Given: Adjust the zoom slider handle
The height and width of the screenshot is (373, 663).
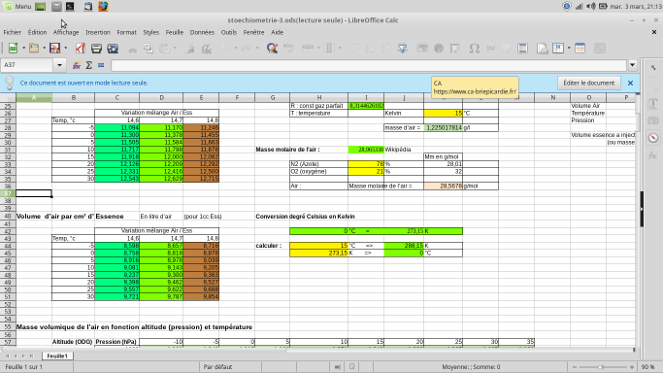Looking at the screenshot, I should point(600,367).
